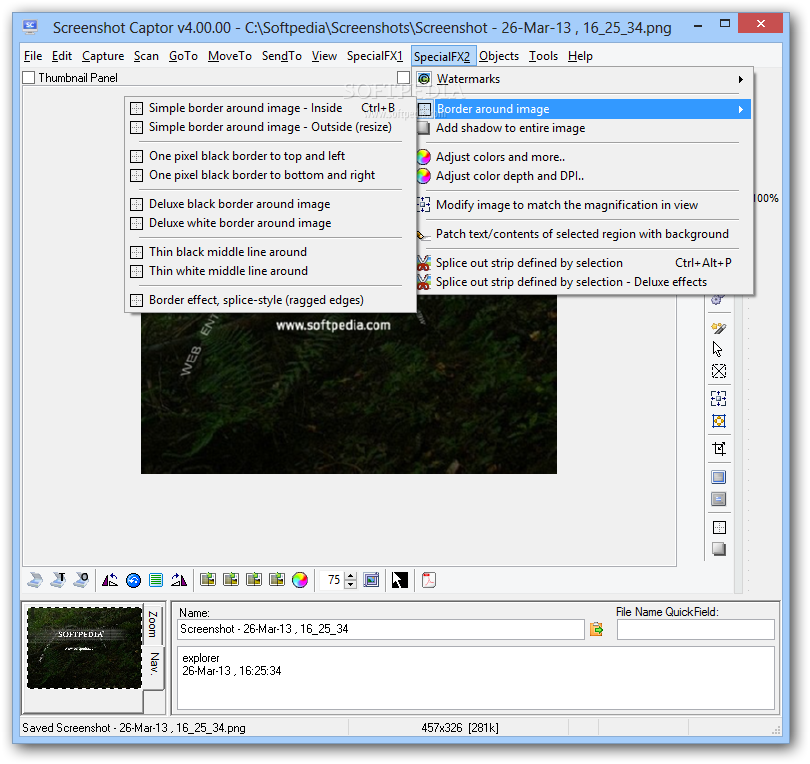Click the first of four picture icons
This screenshot has height=764, width=810.
[208, 580]
